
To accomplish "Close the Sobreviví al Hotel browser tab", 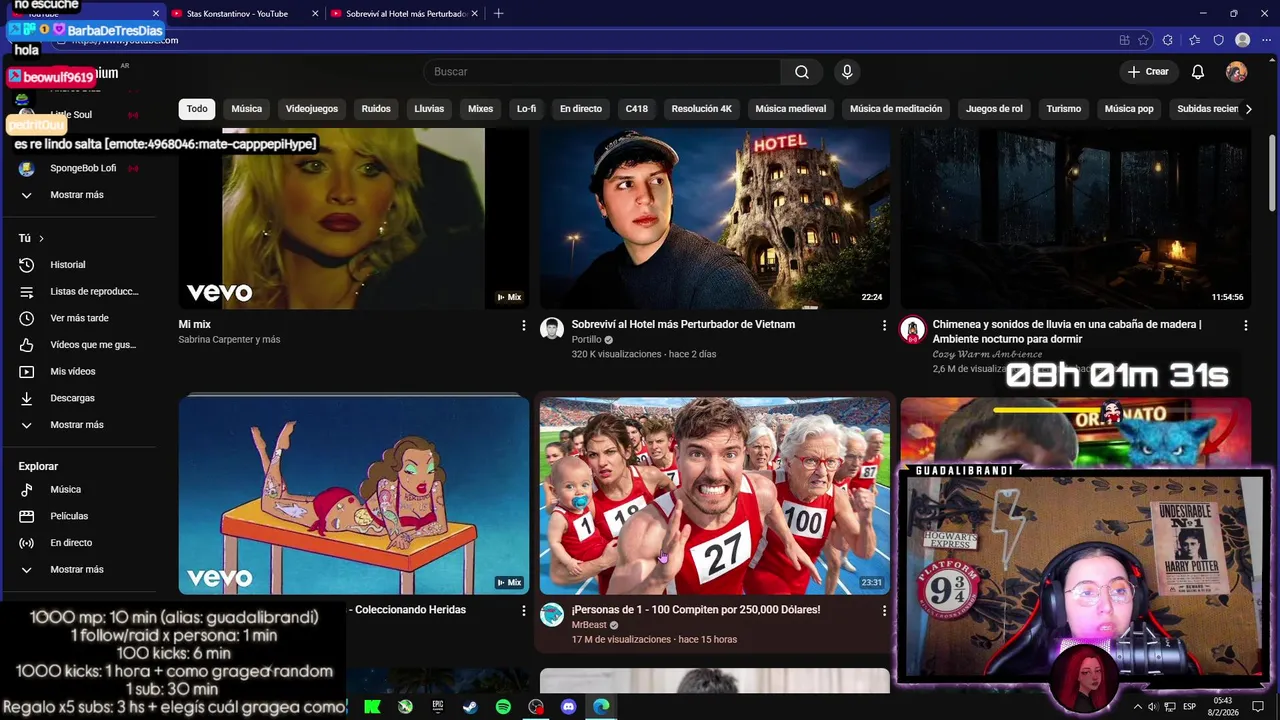I will [475, 13].
